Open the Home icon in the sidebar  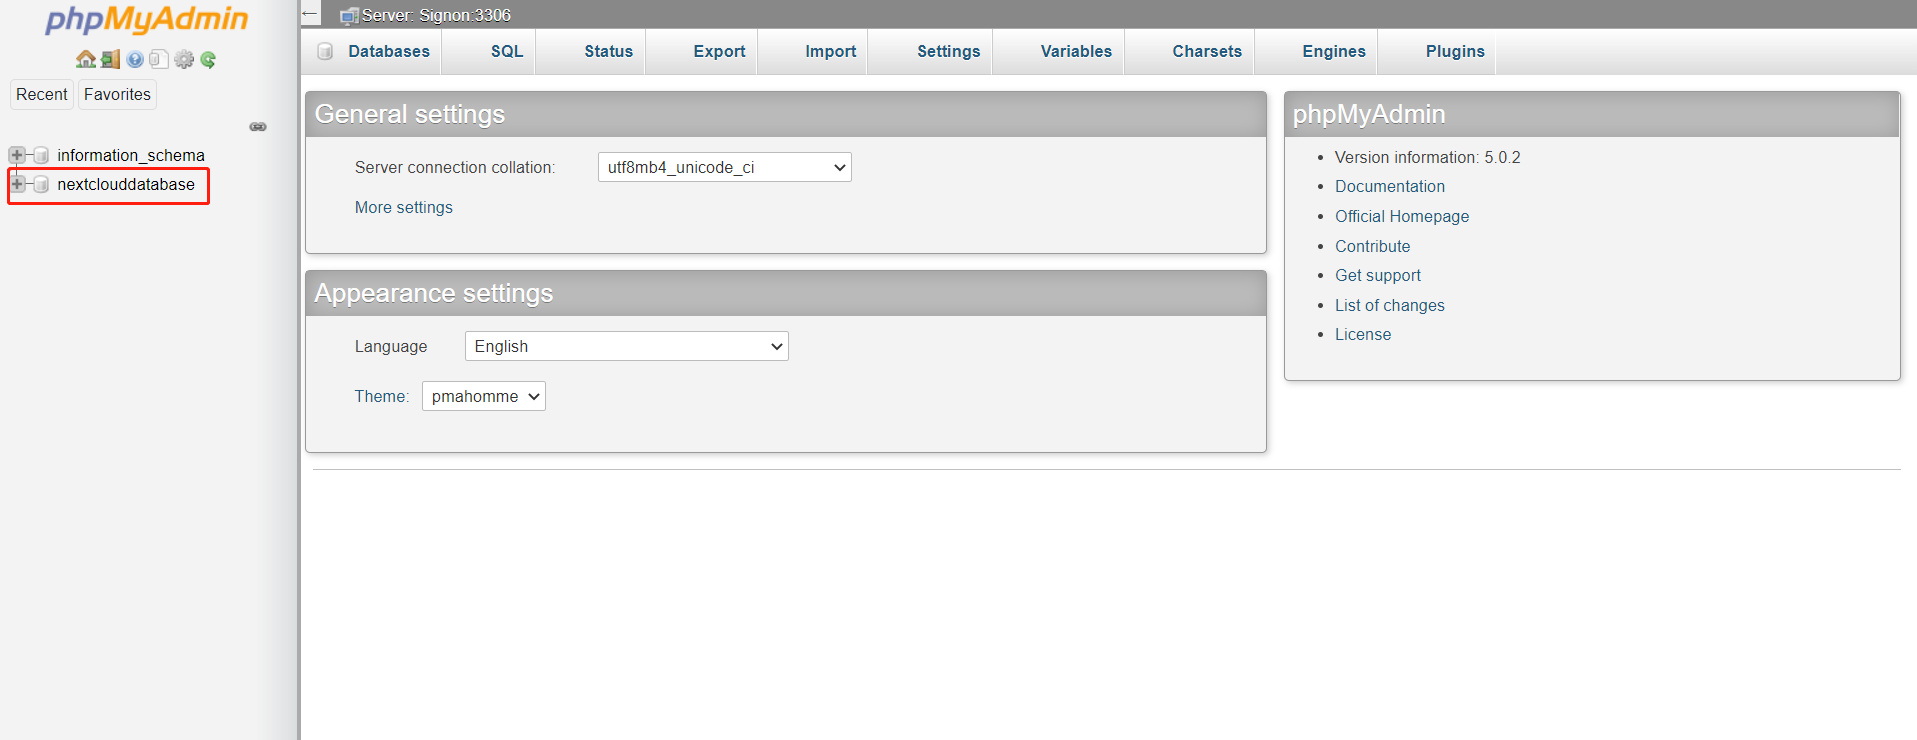tap(86, 59)
